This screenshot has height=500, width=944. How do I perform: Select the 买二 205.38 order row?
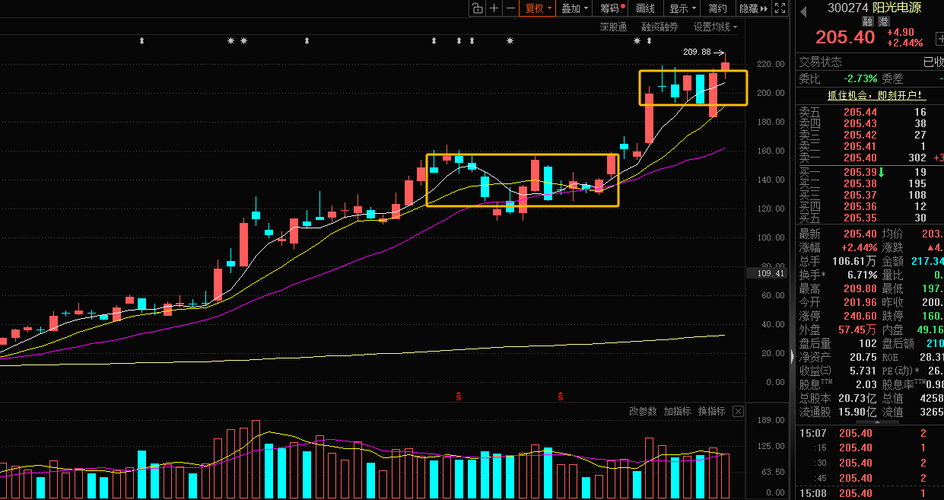(870, 184)
